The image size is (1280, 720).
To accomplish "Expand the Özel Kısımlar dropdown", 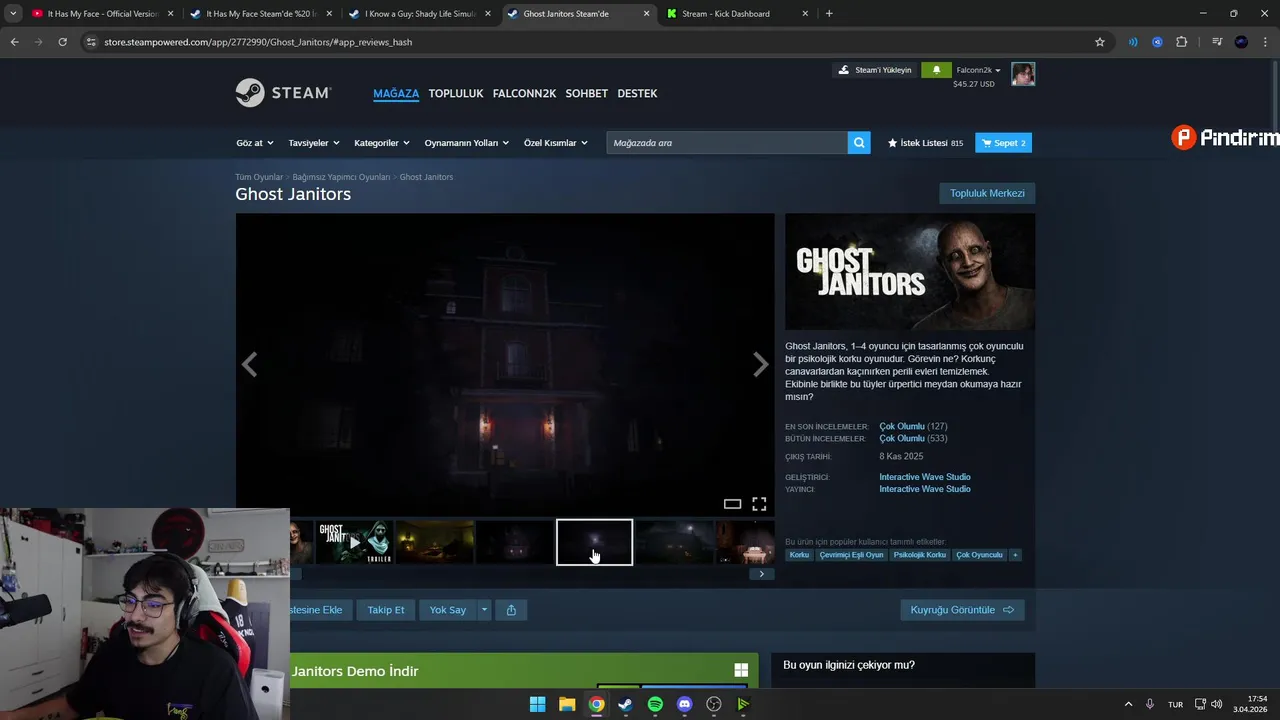I will tap(556, 143).
